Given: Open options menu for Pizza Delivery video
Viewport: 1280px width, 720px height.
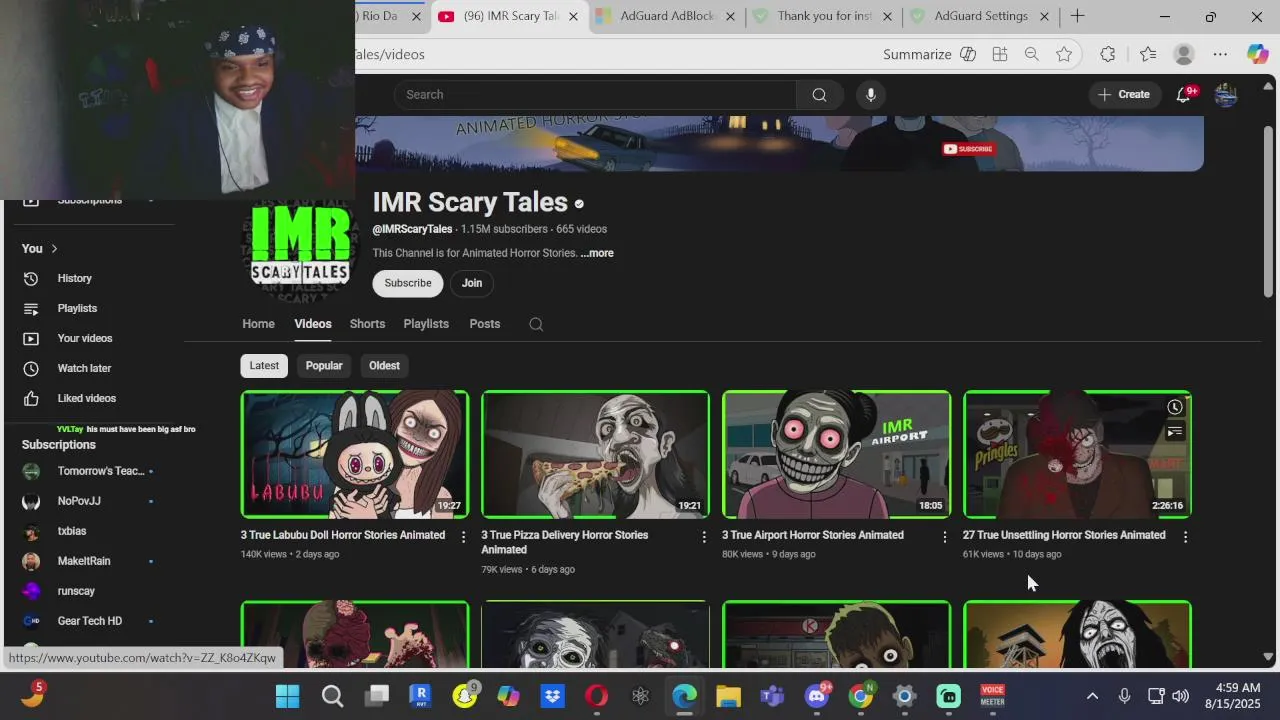Looking at the screenshot, I should click(704, 537).
